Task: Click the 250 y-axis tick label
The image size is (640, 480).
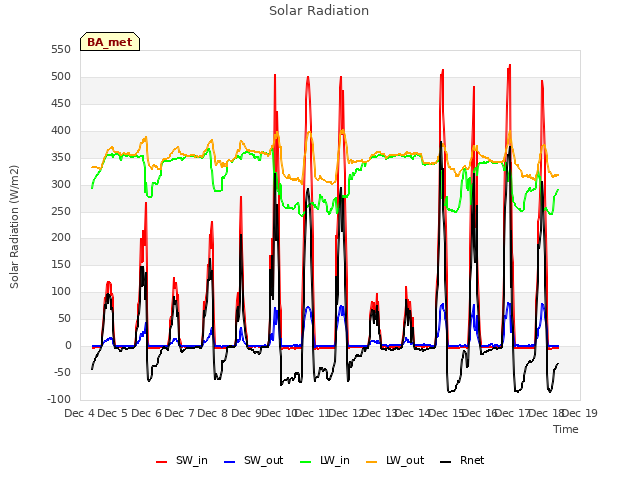Action: pos(61,211)
